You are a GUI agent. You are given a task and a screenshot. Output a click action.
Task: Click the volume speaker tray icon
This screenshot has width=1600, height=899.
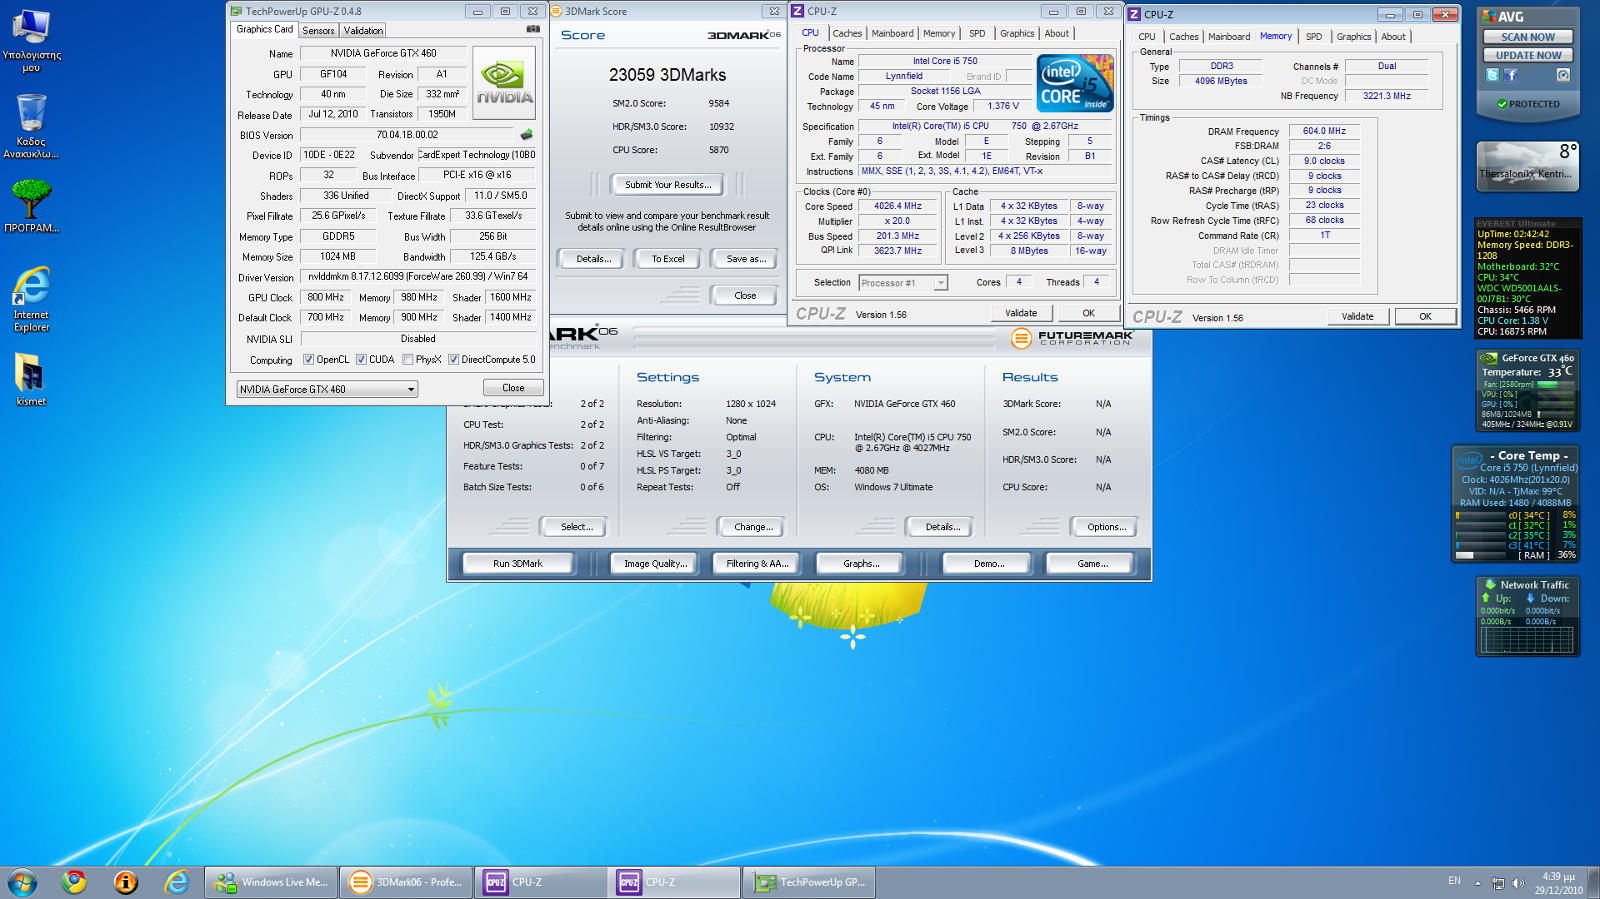click(x=1518, y=883)
